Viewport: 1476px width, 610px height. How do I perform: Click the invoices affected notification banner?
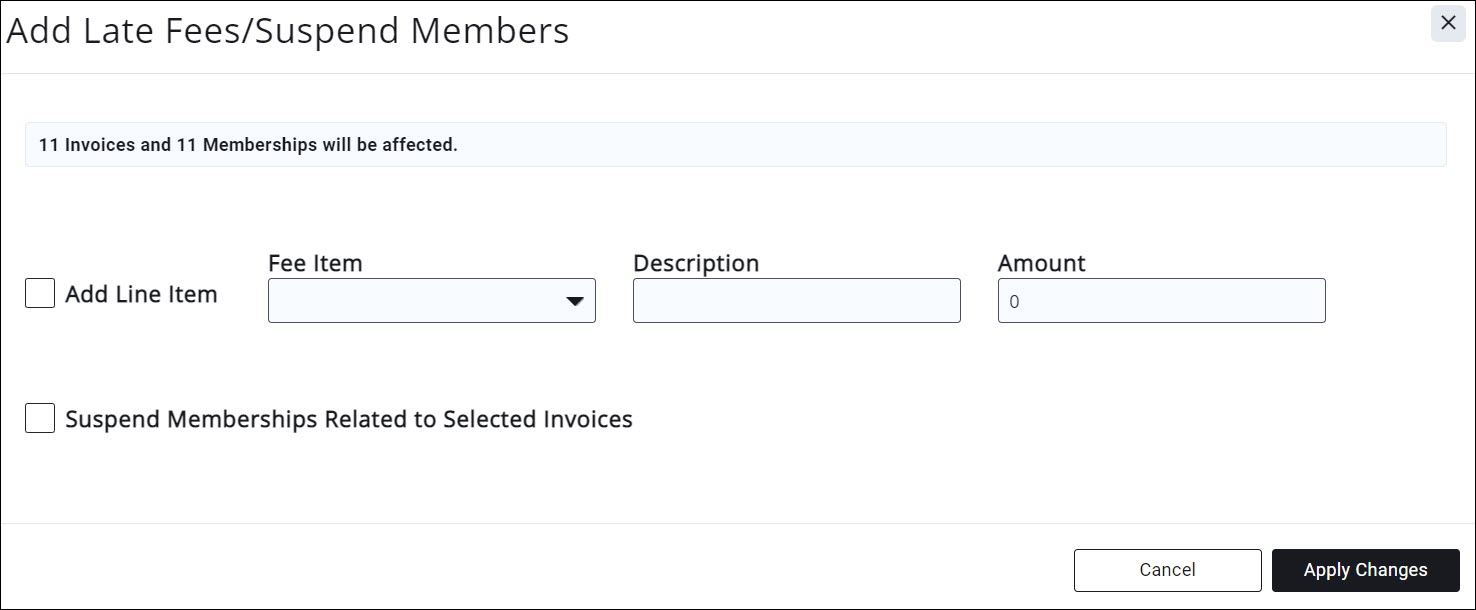click(x=736, y=143)
